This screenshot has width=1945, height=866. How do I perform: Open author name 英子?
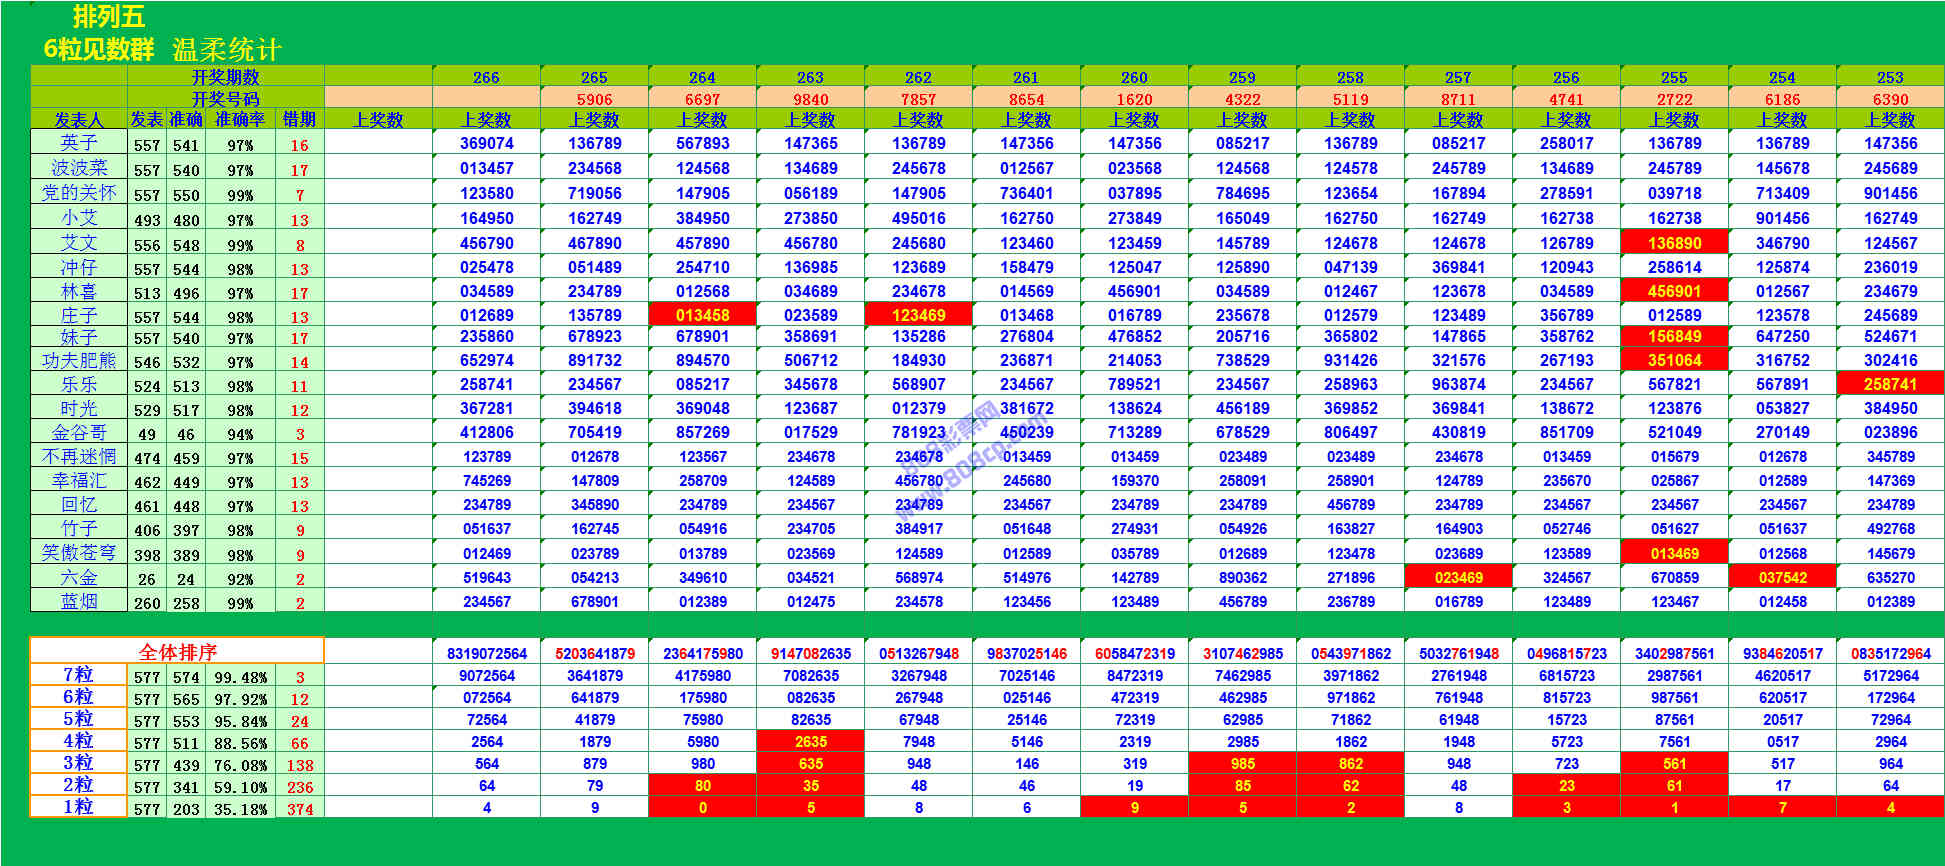point(79,143)
